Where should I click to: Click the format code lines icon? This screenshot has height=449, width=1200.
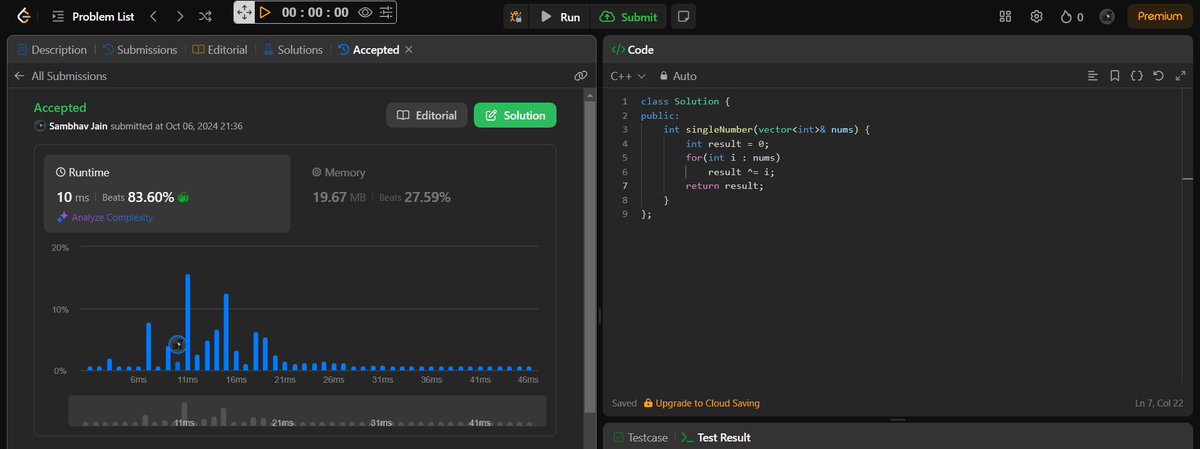(x=1093, y=76)
